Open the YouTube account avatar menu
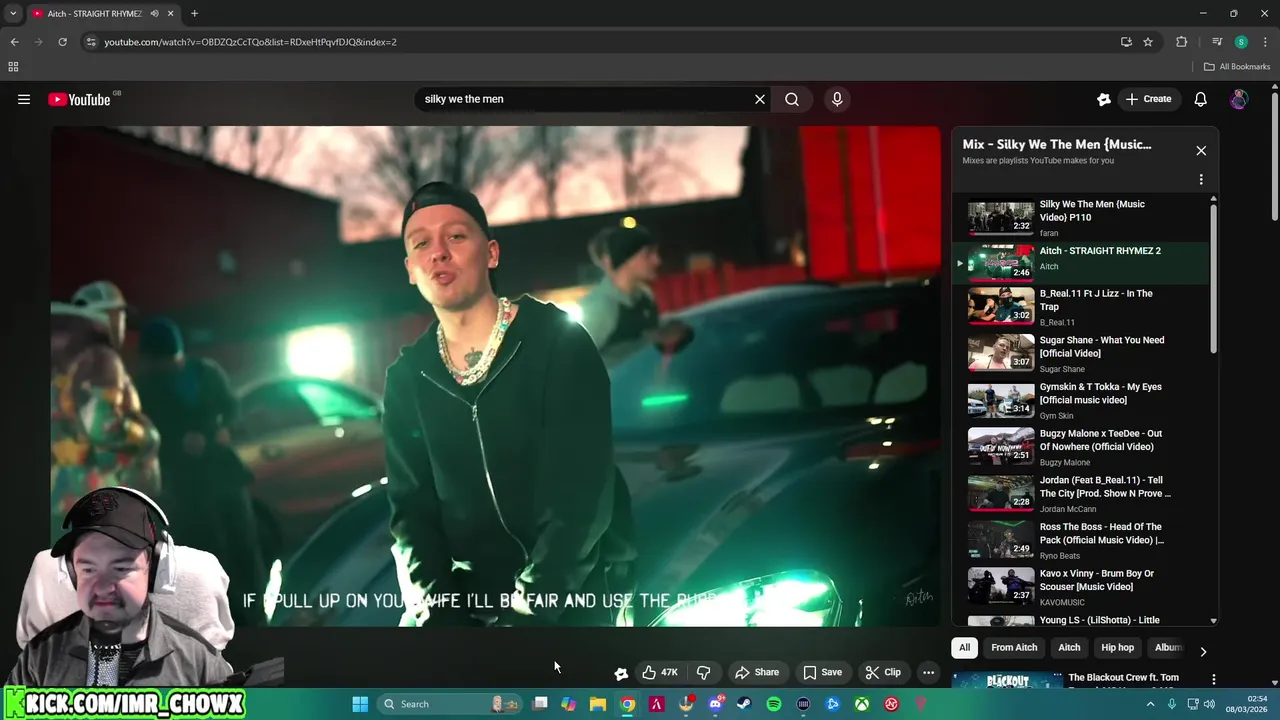This screenshot has width=1280, height=720. (x=1239, y=99)
